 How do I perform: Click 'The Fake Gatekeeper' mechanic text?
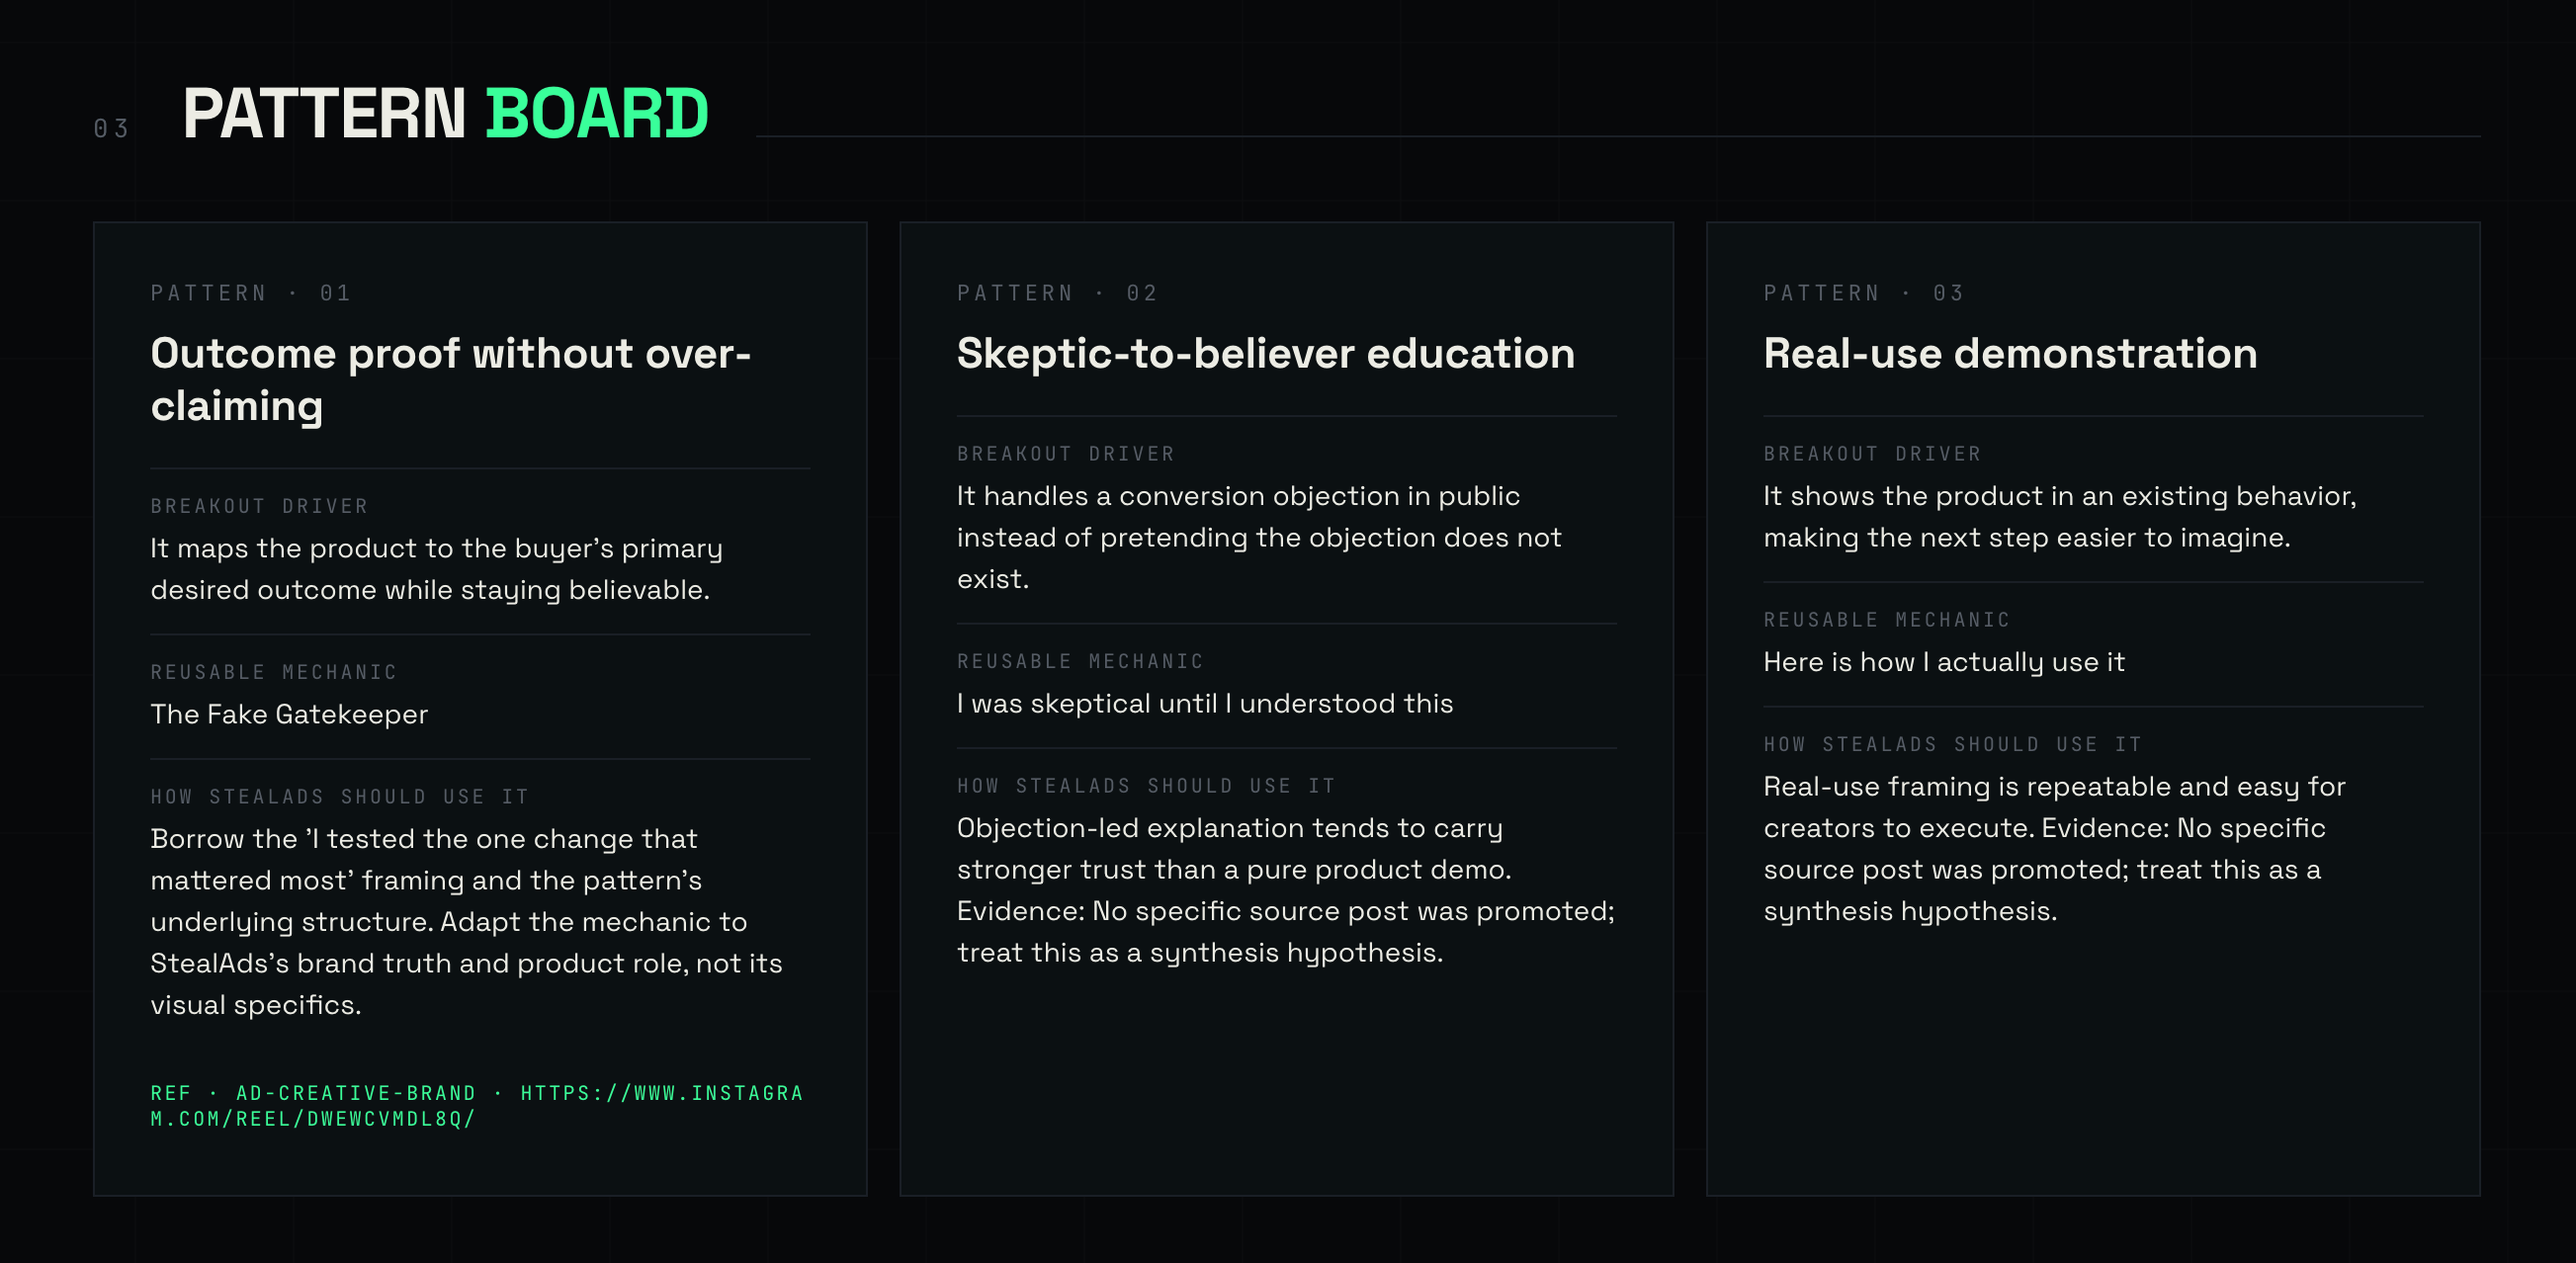pos(289,714)
